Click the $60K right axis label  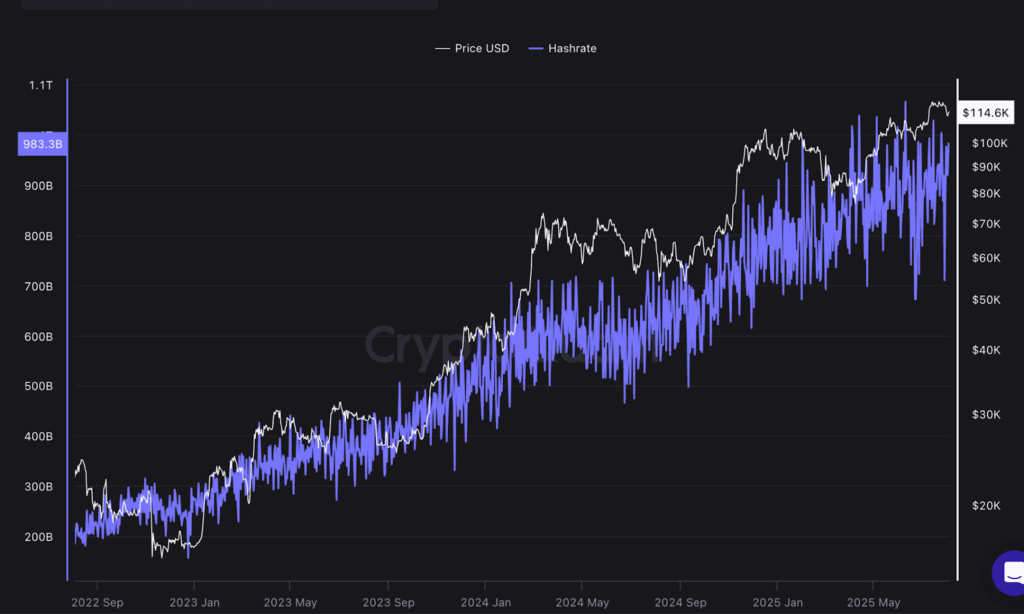(986, 258)
